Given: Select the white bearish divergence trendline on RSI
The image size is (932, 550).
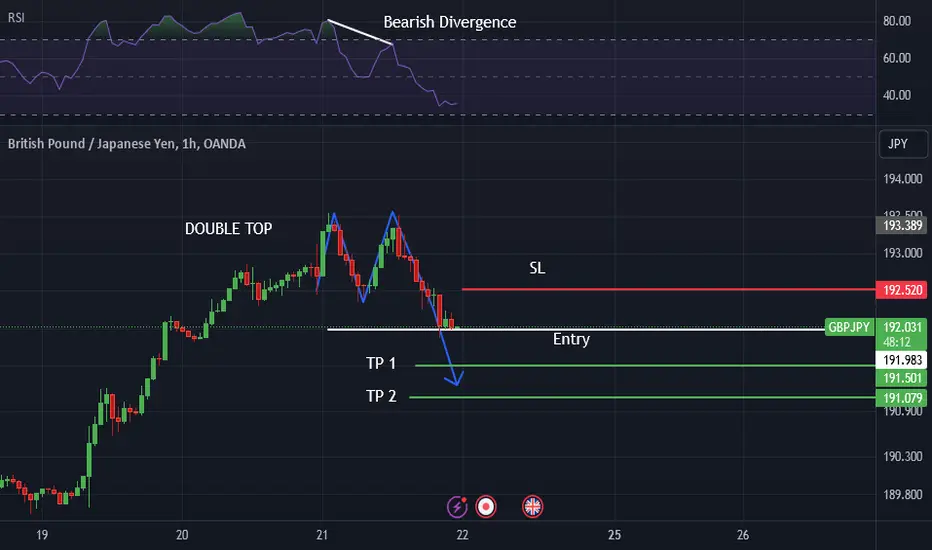Looking at the screenshot, I should (360, 32).
